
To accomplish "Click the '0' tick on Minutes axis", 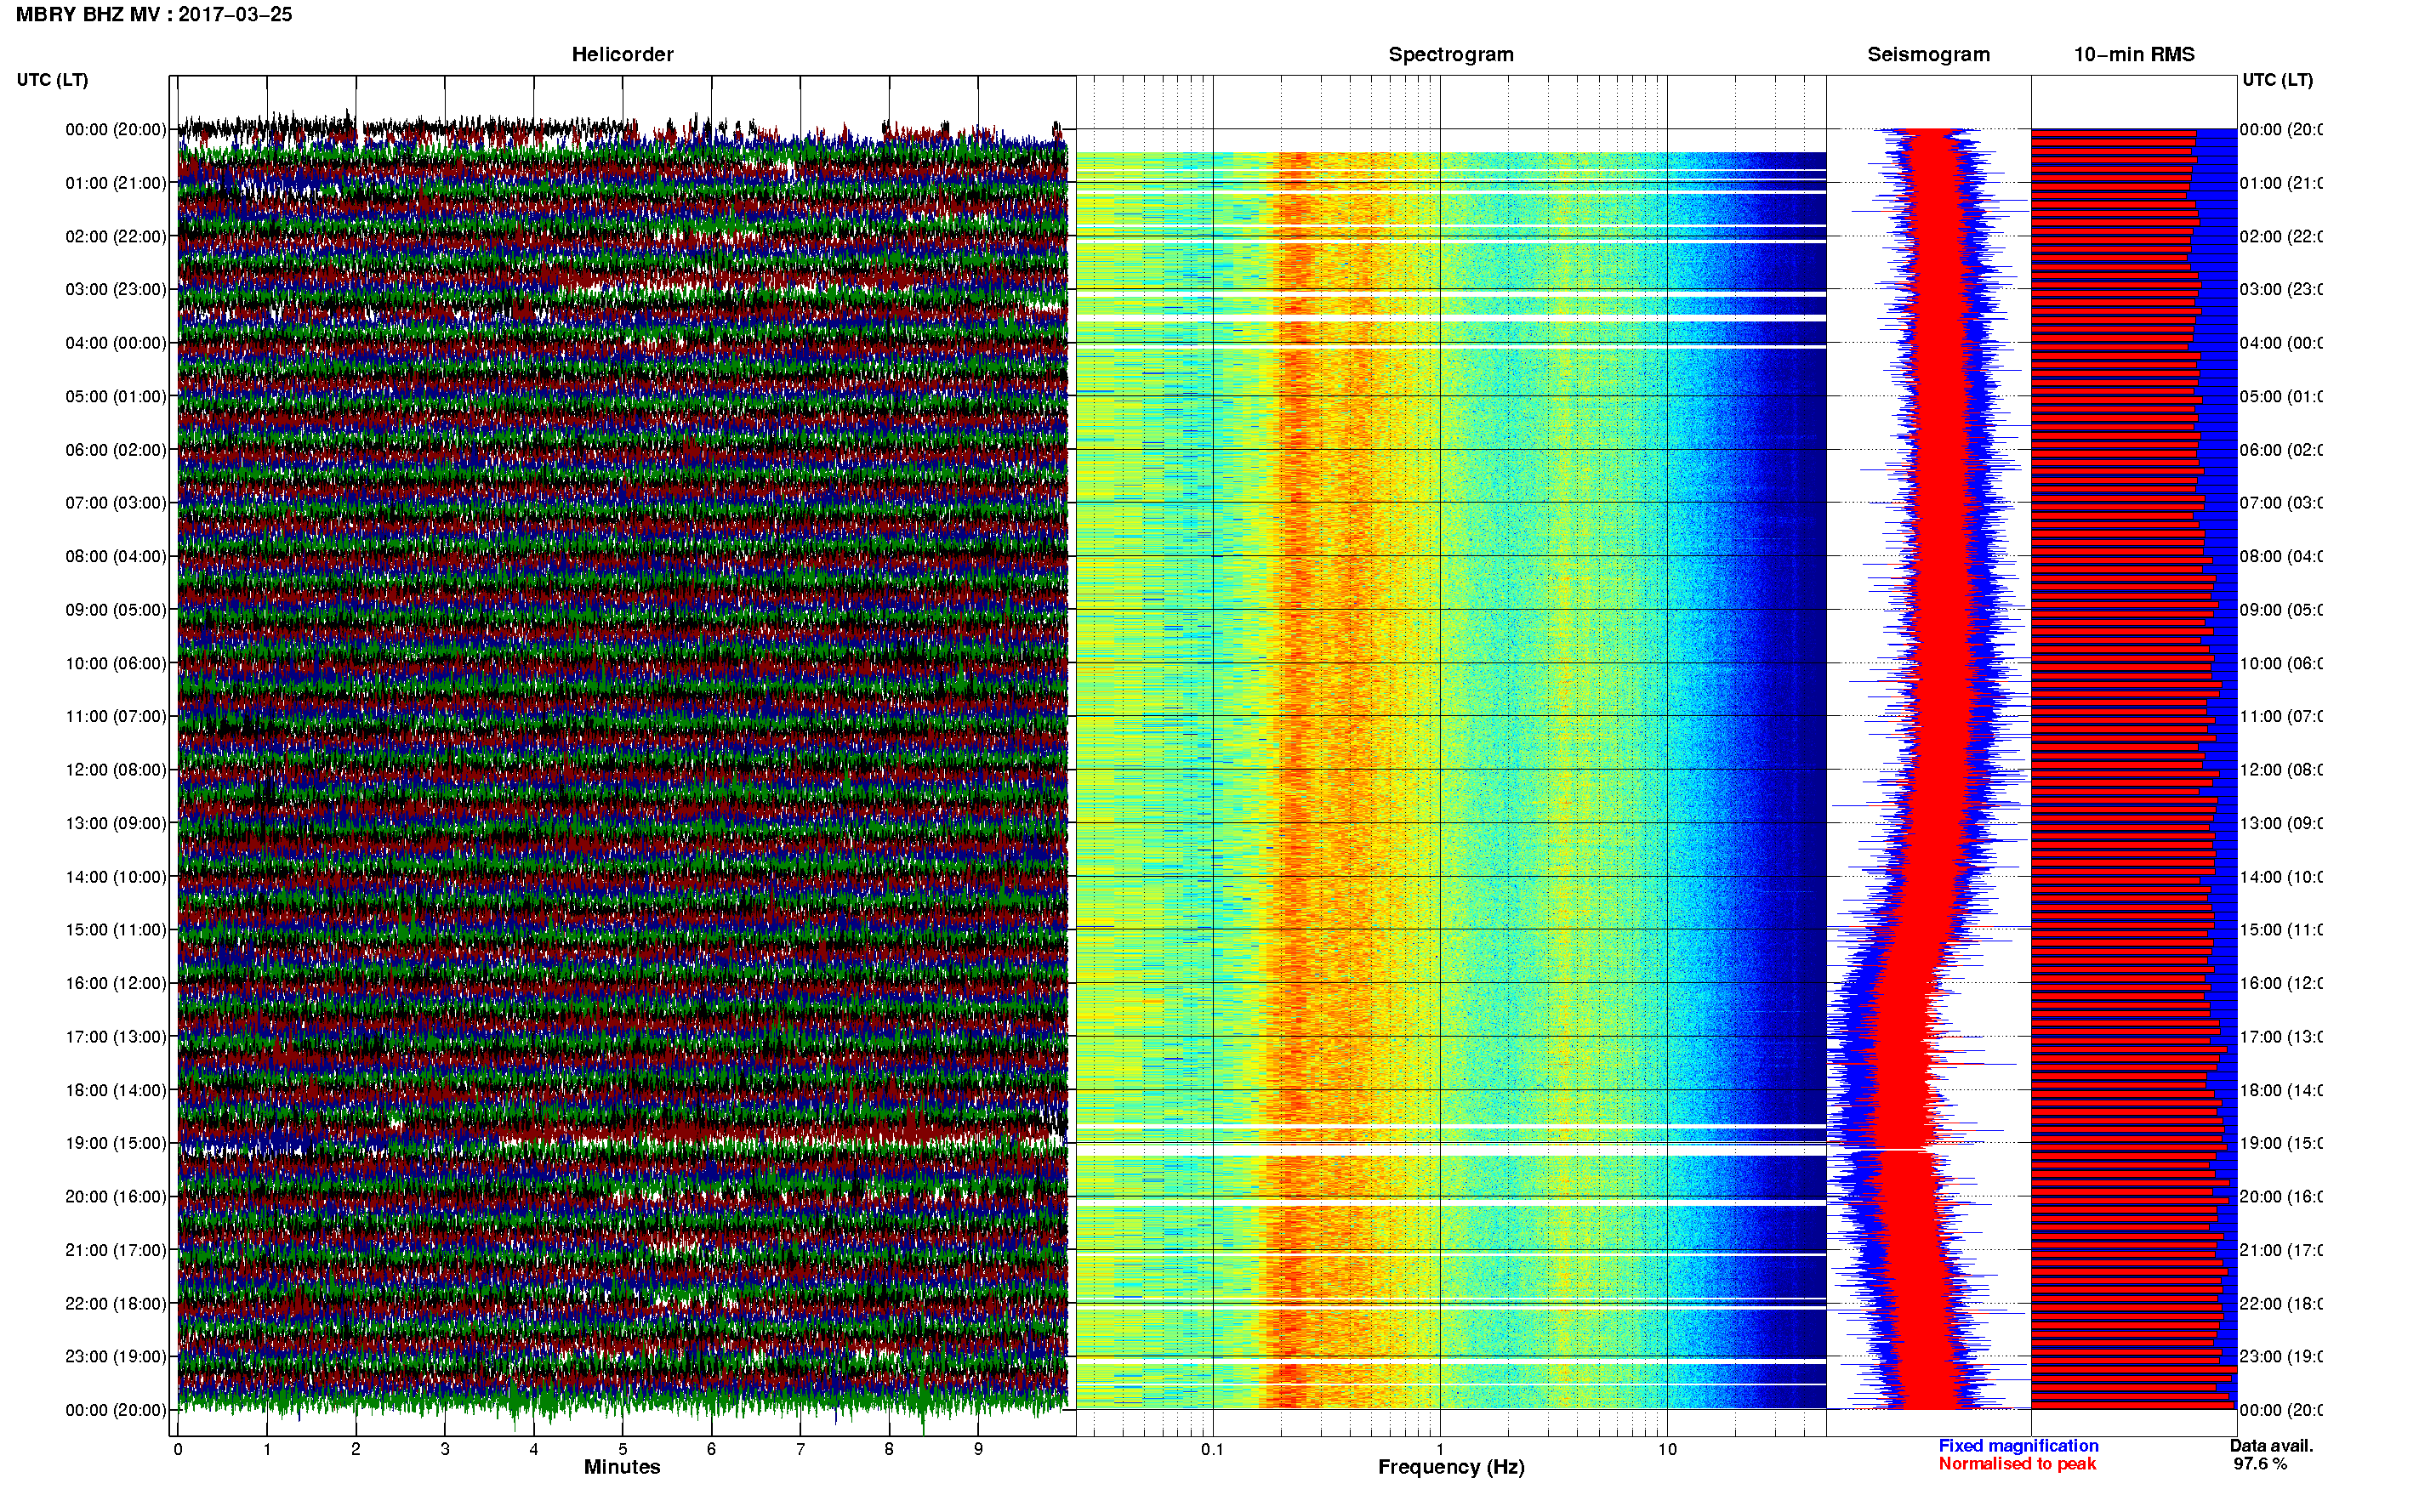I will click(x=177, y=1450).
